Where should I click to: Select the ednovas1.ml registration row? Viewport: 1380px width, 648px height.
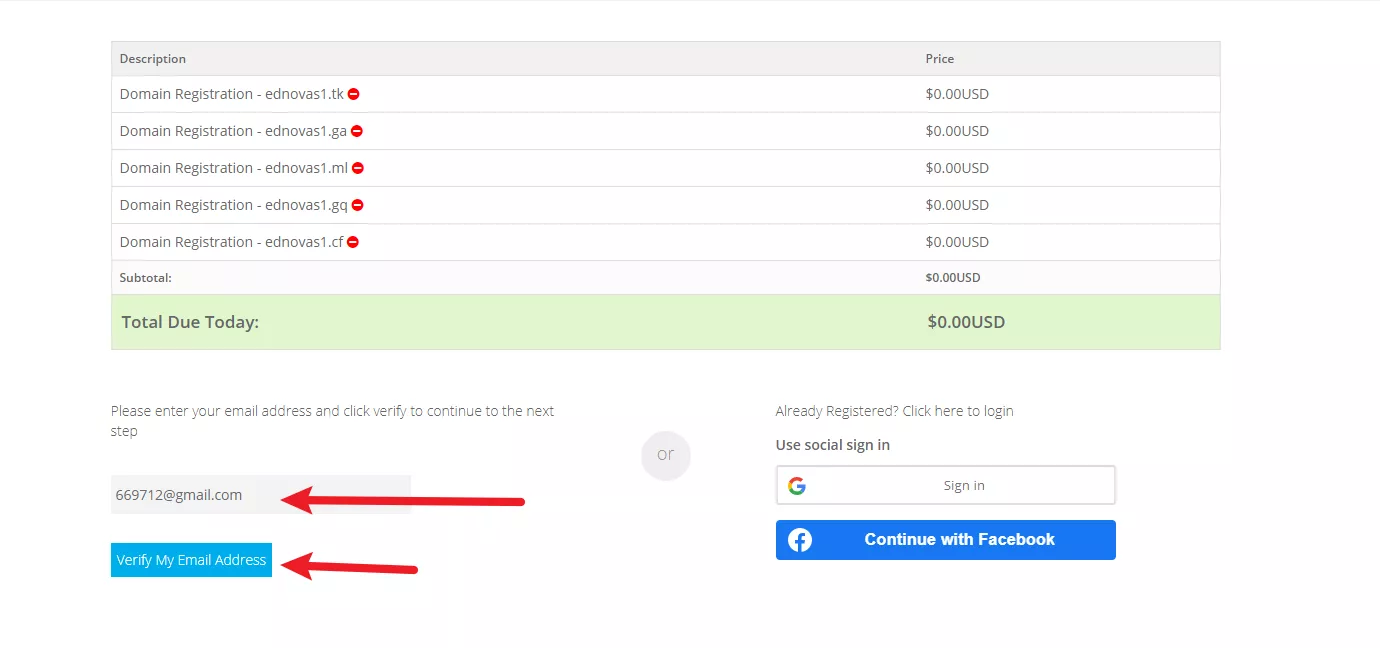click(x=665, y=168)
